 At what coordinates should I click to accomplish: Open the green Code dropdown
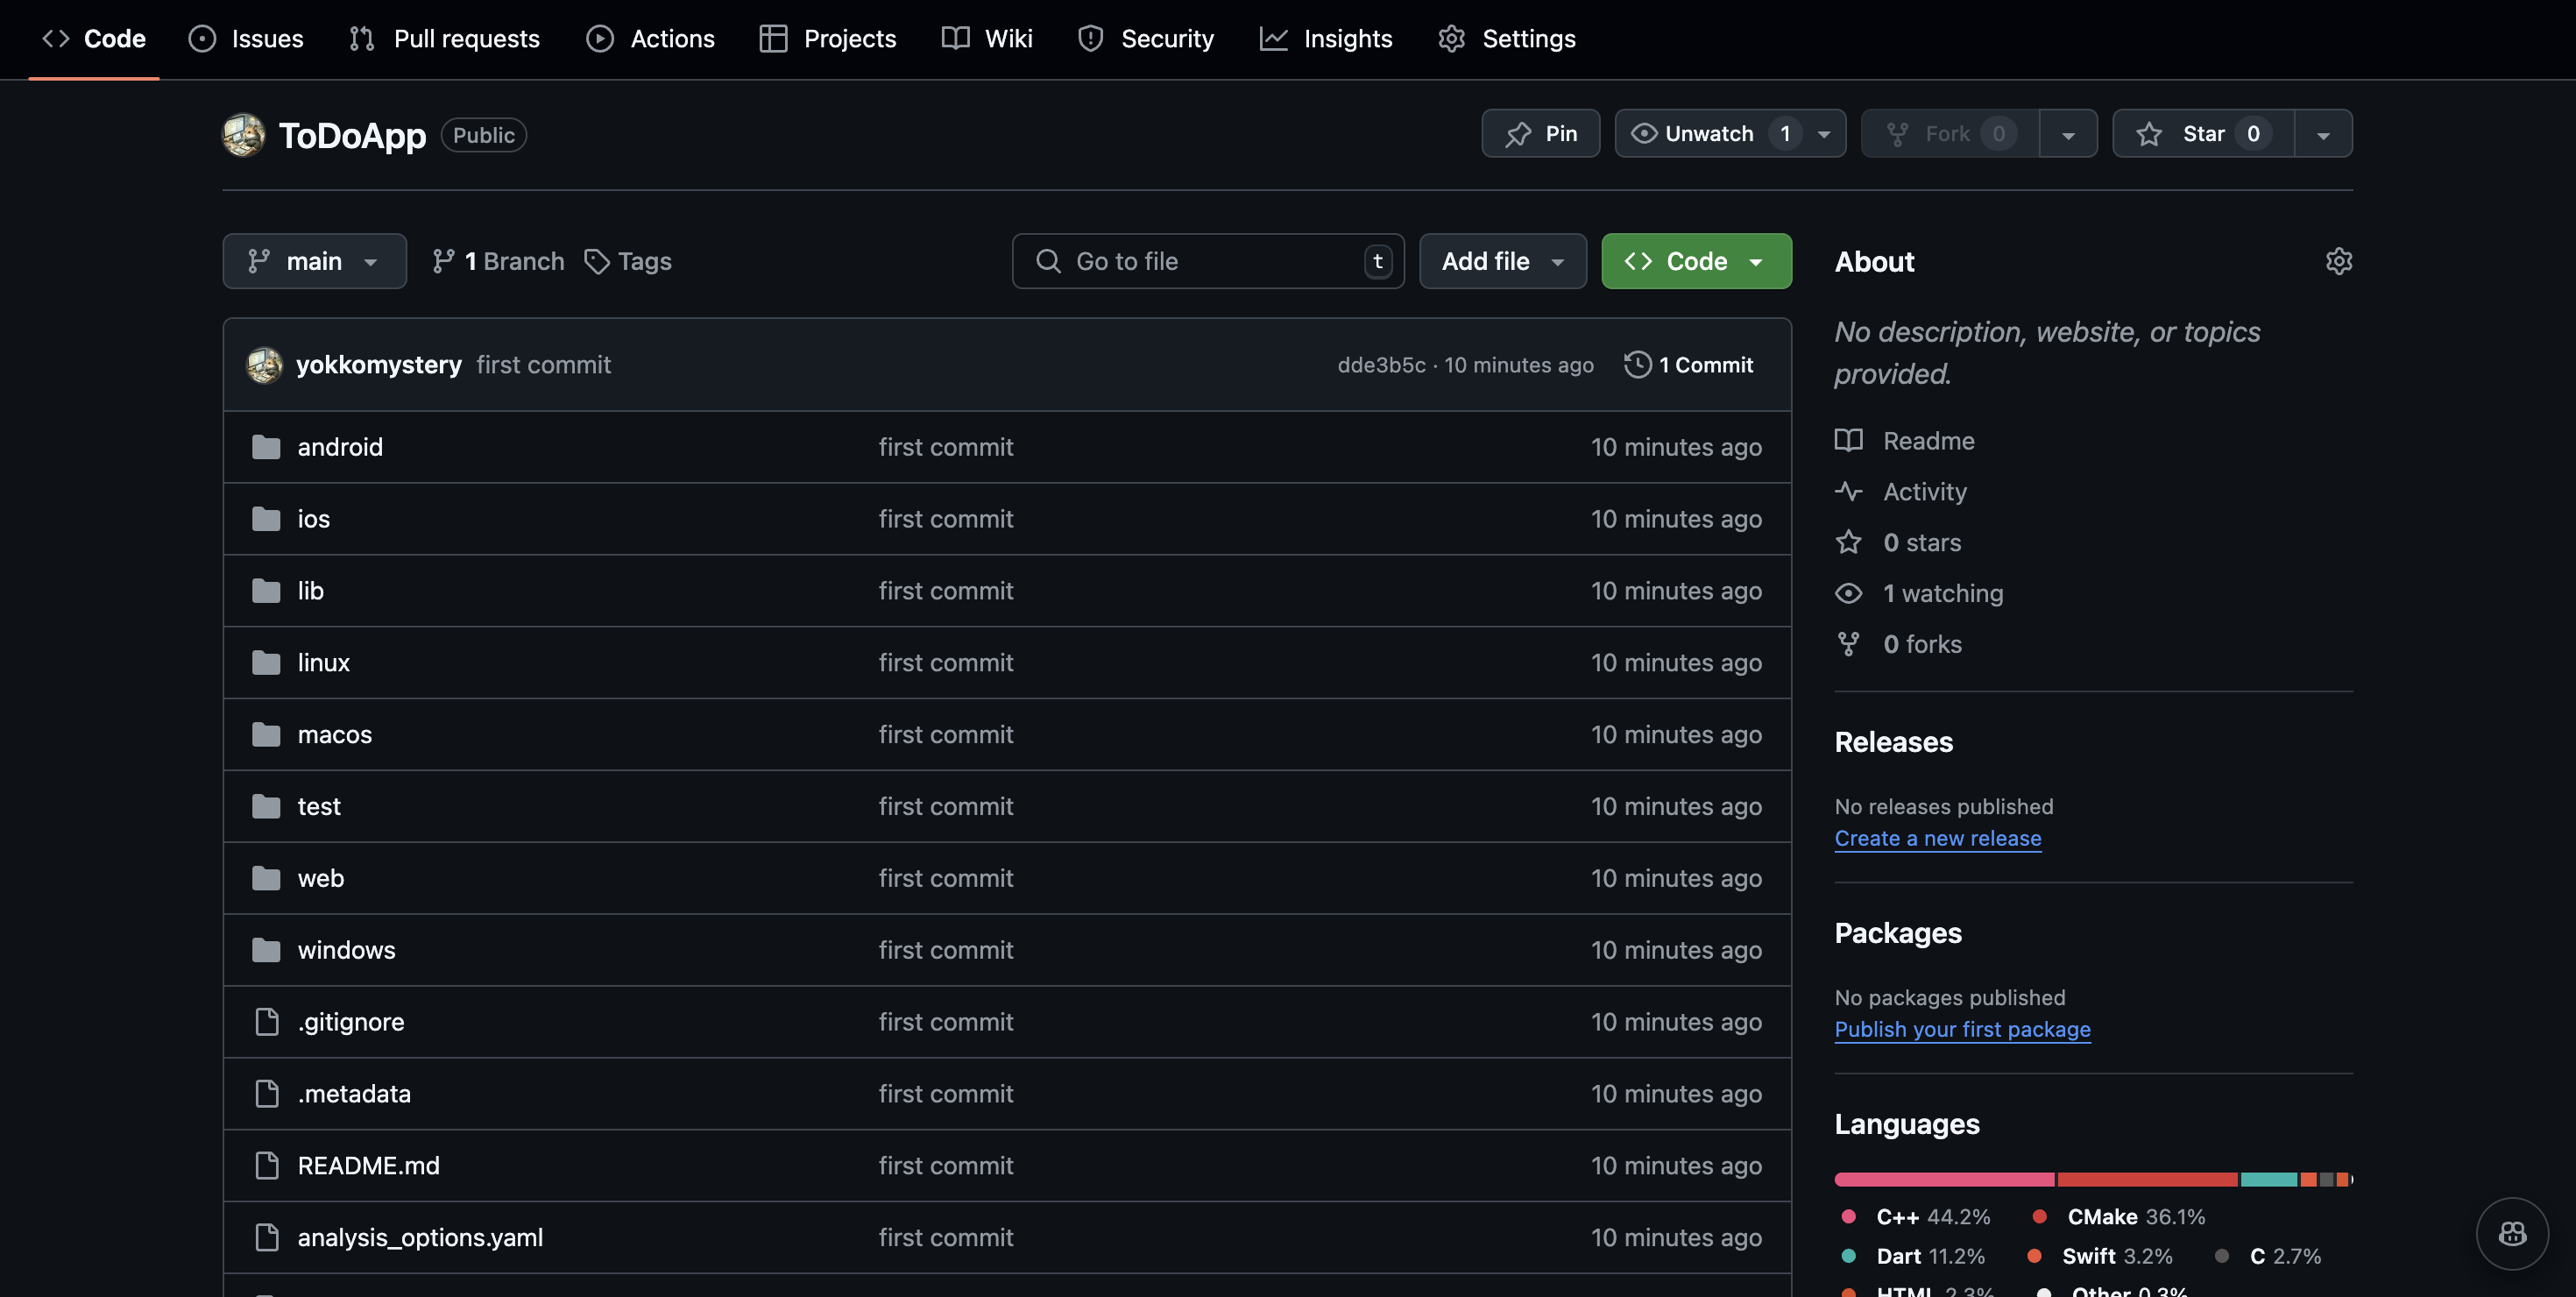click(1696, 261)
